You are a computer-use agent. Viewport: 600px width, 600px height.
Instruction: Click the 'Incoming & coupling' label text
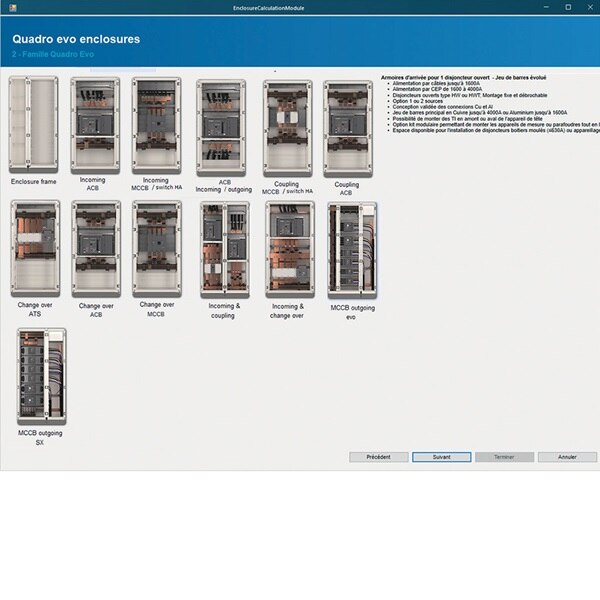[224, 311]
